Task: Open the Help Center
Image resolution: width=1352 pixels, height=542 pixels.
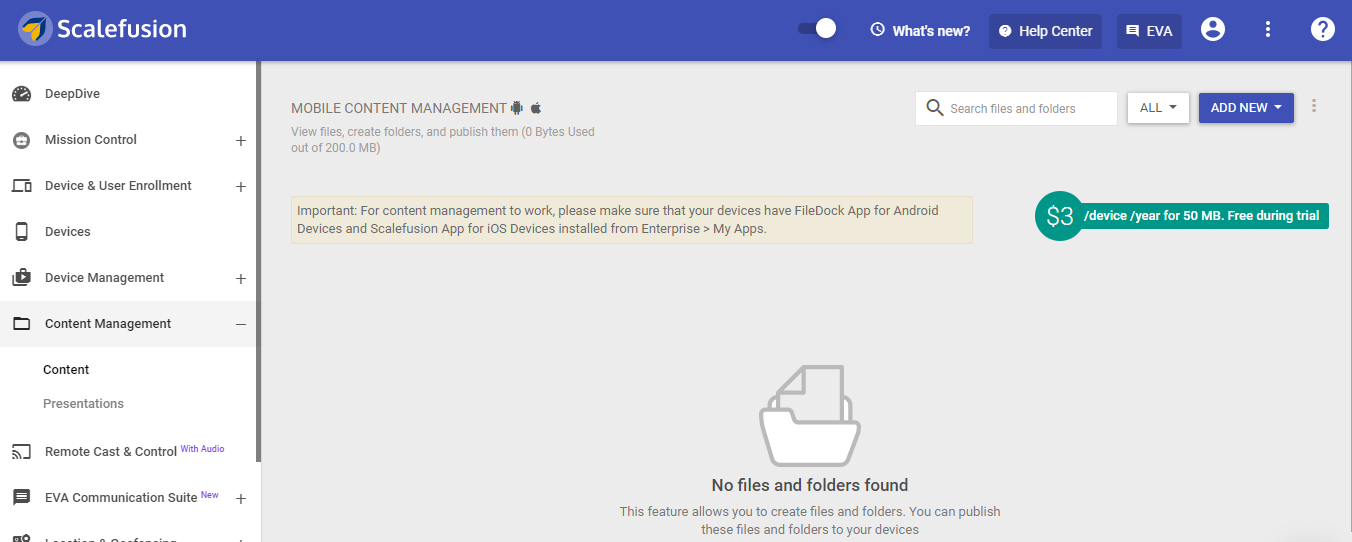Action: [x=1045, y=31]
